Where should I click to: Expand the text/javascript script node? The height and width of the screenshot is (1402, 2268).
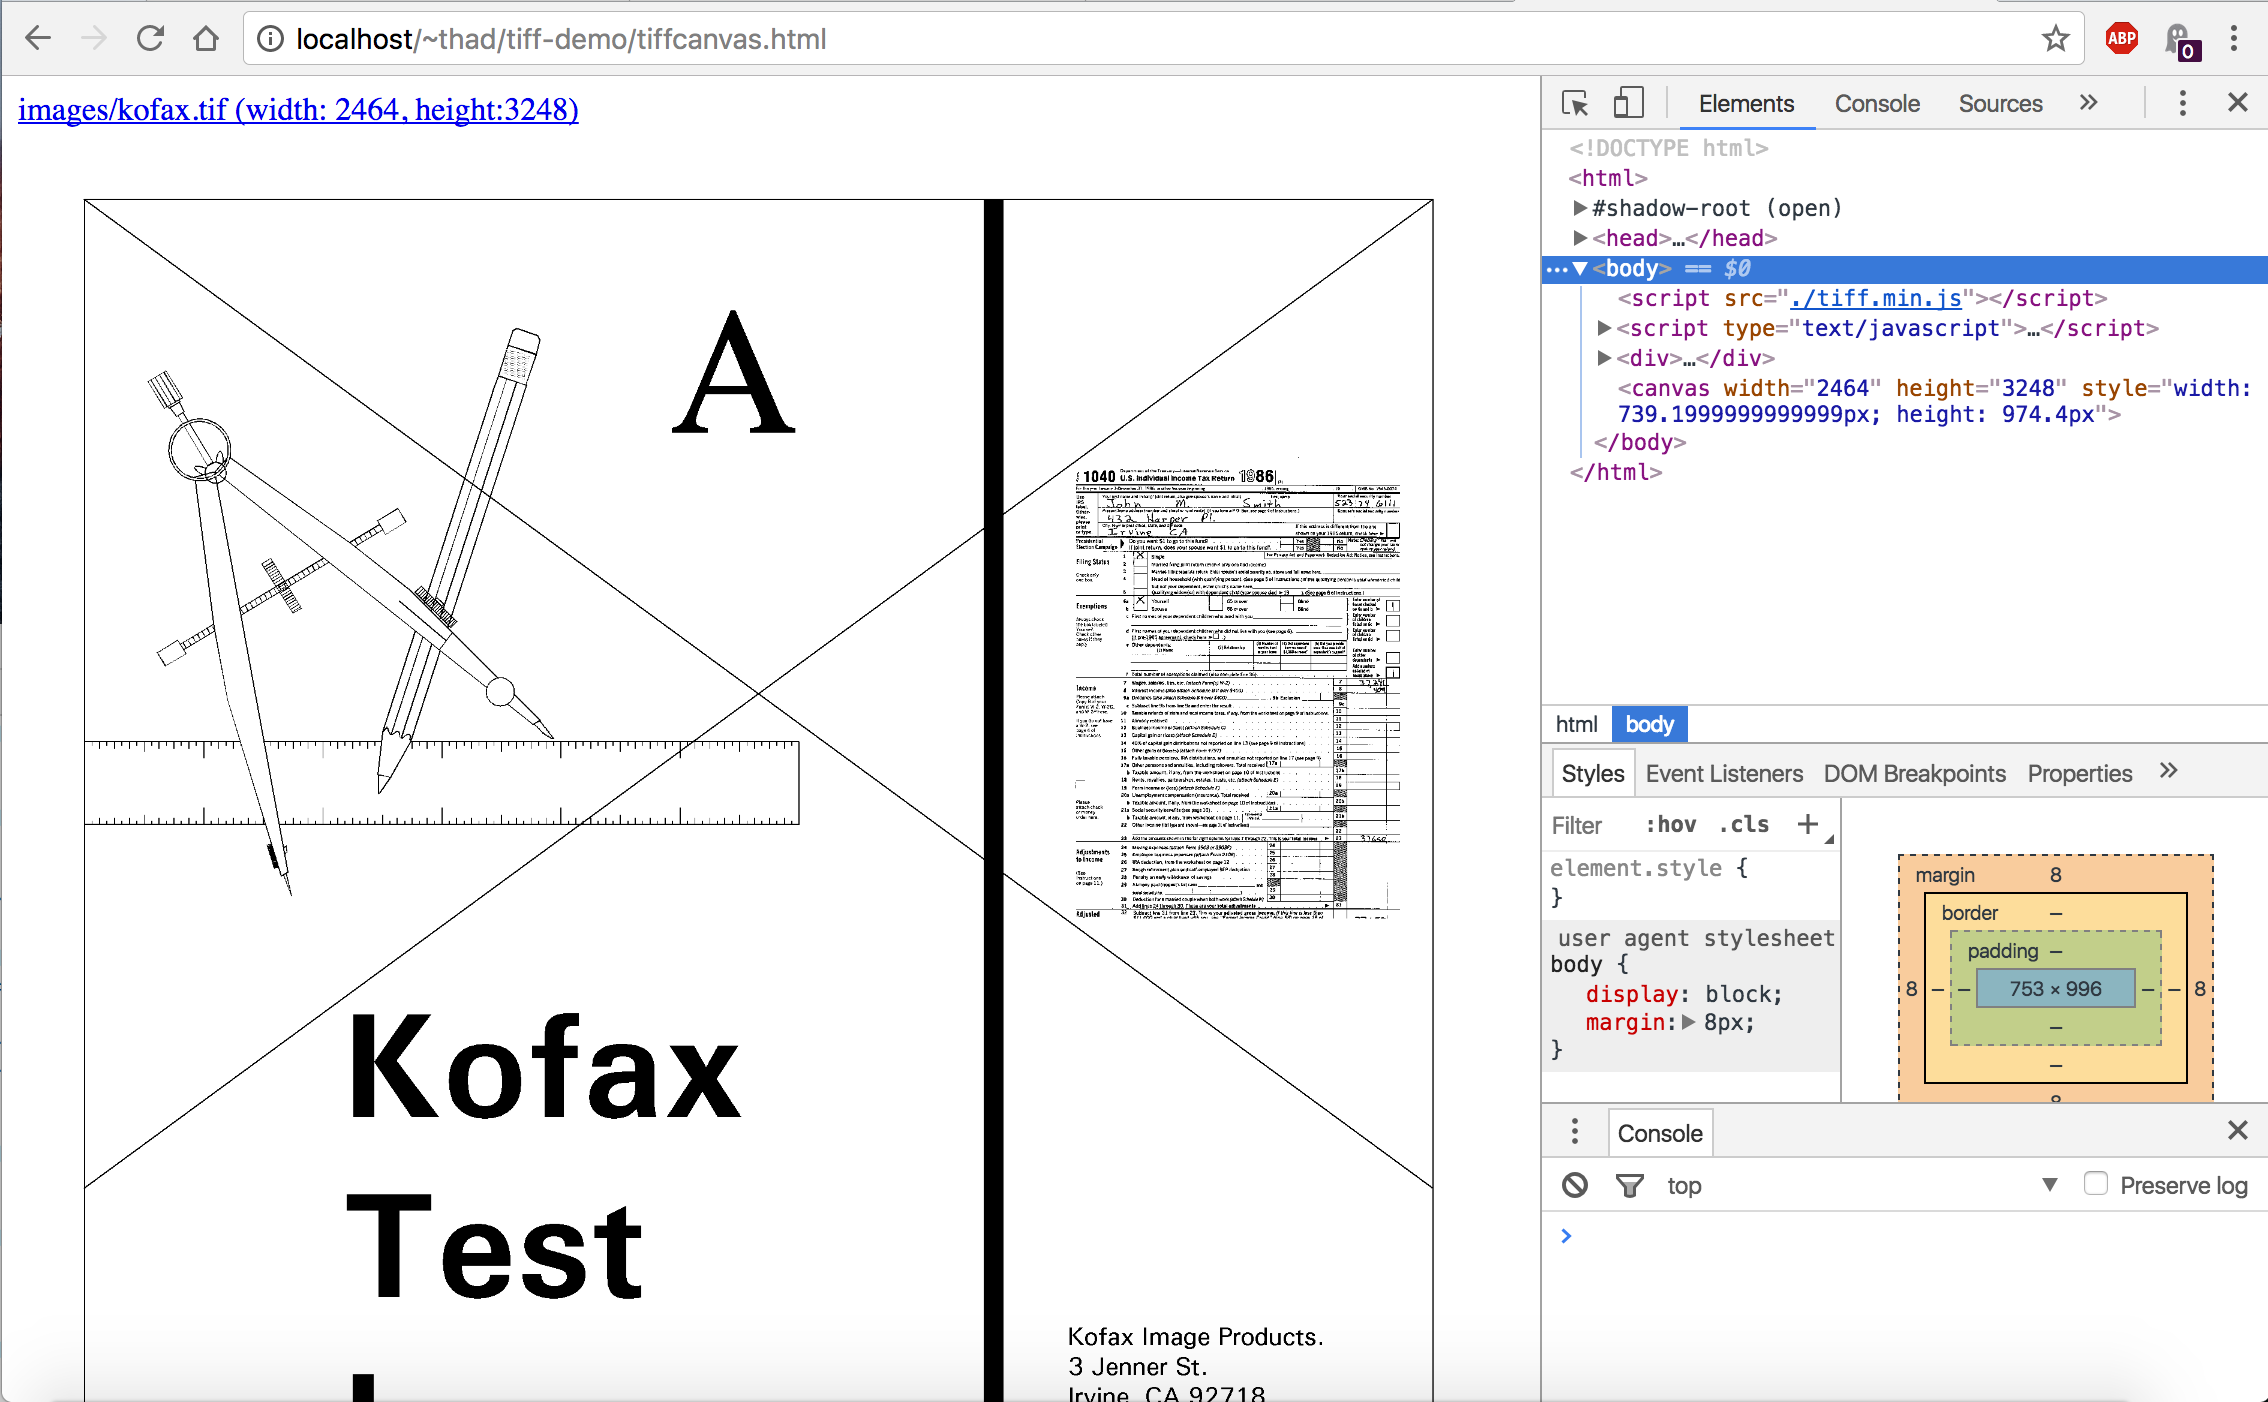coord(1604,328)
